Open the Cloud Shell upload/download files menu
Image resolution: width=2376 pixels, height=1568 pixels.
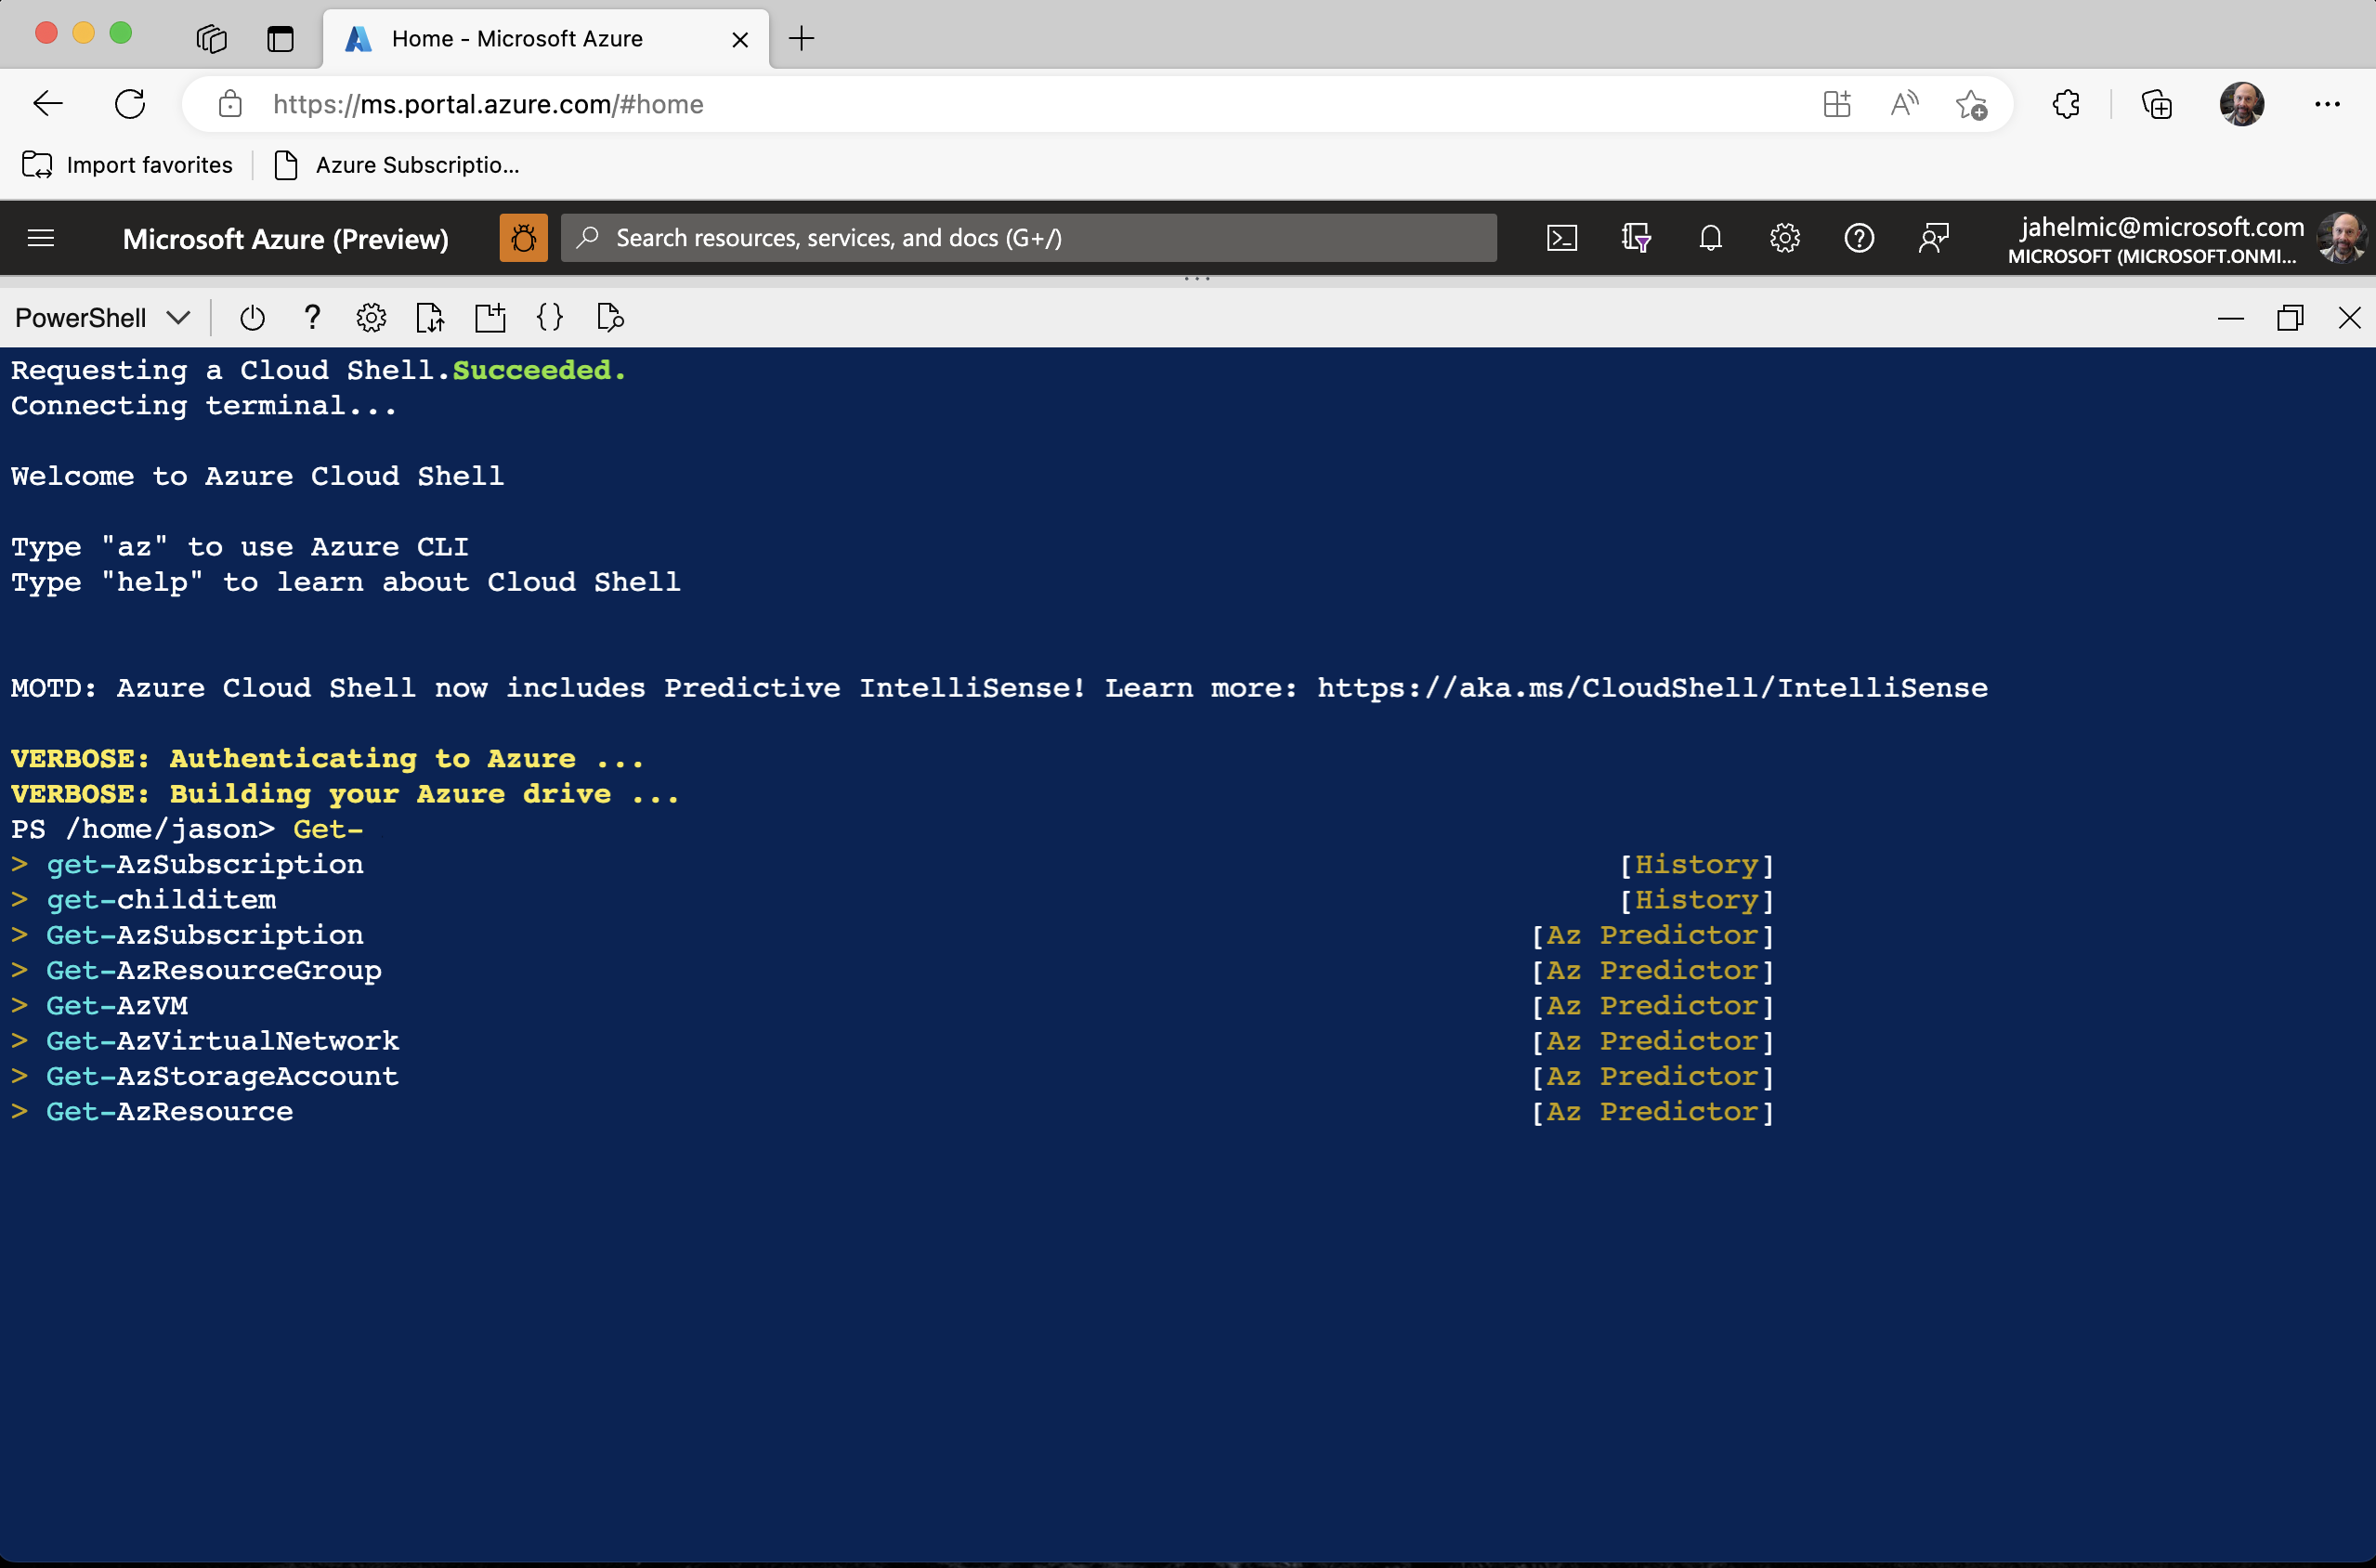tap(431, 317)
